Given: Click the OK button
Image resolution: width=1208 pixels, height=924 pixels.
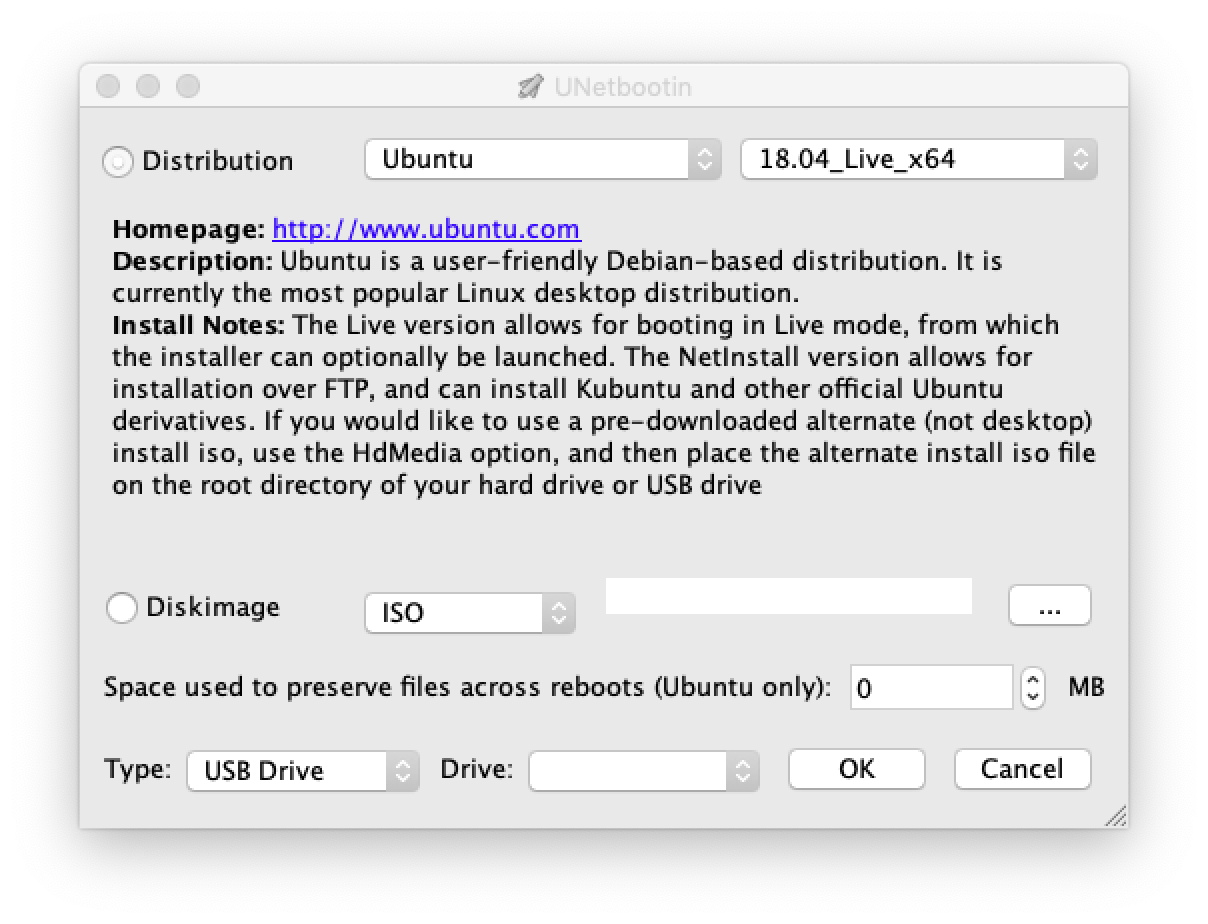Looking at the screenshot, I should 857,769.
